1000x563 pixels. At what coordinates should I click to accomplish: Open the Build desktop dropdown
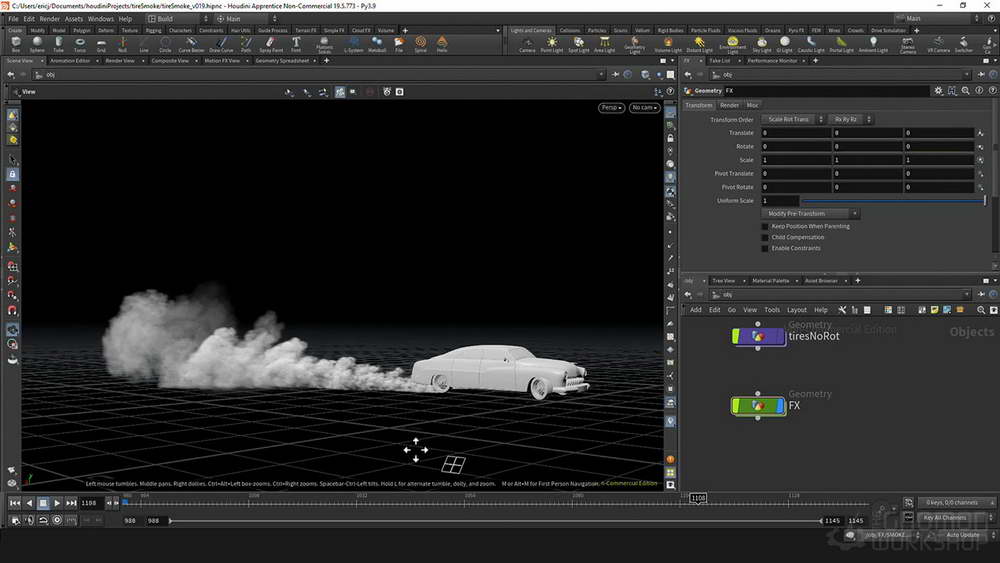click(x=177, y=18)
